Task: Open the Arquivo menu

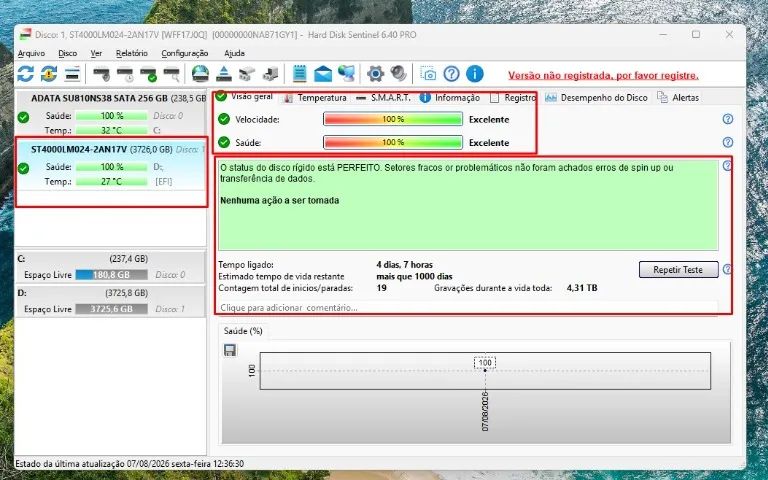Action: tap(31, 53)
